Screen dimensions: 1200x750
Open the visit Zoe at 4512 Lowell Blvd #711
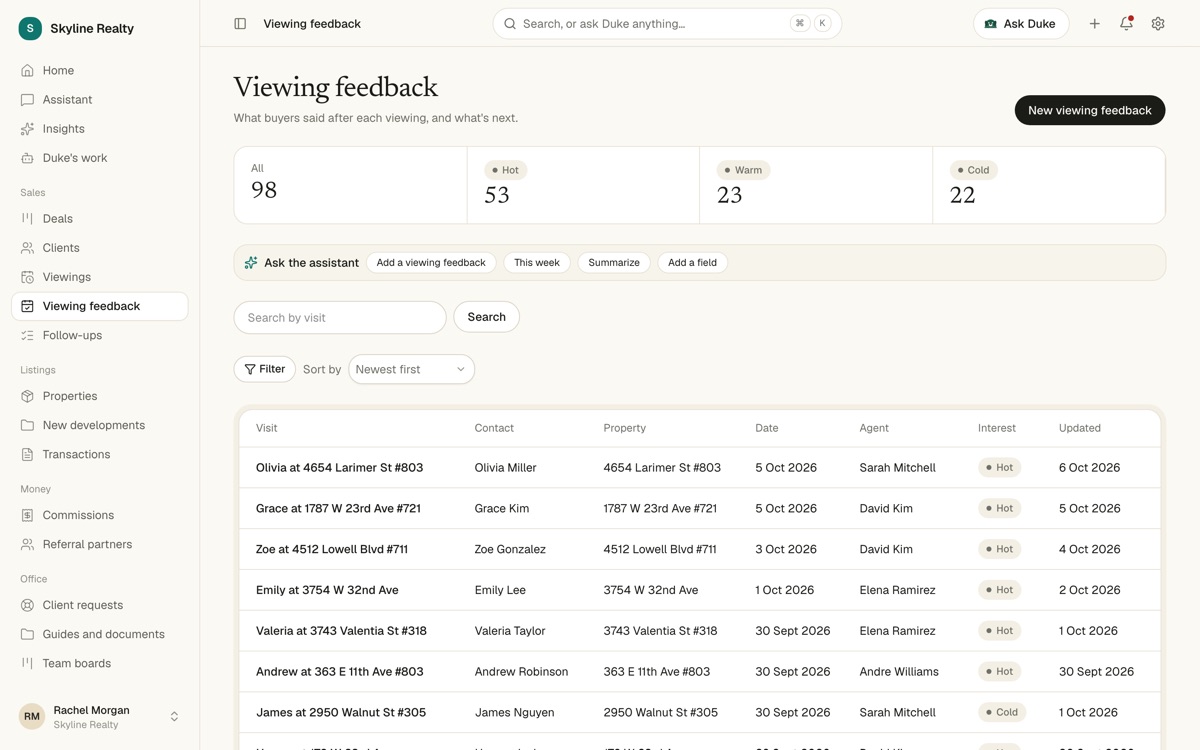coord(332,549)
